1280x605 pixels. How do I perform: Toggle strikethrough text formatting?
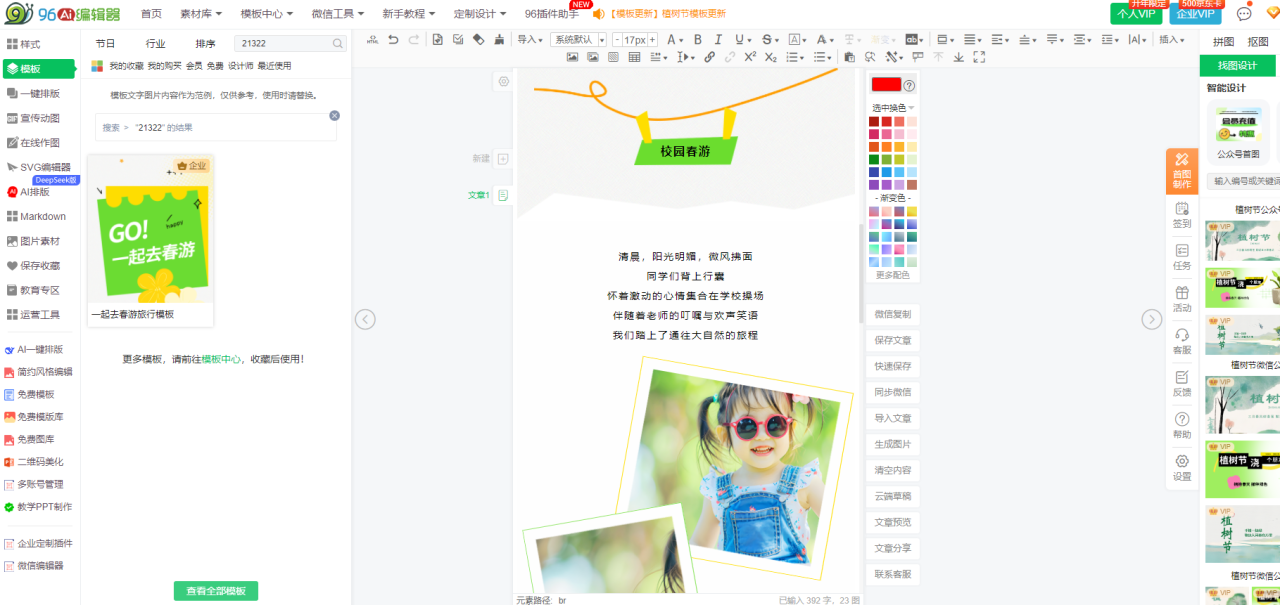(x=766, y=40)
